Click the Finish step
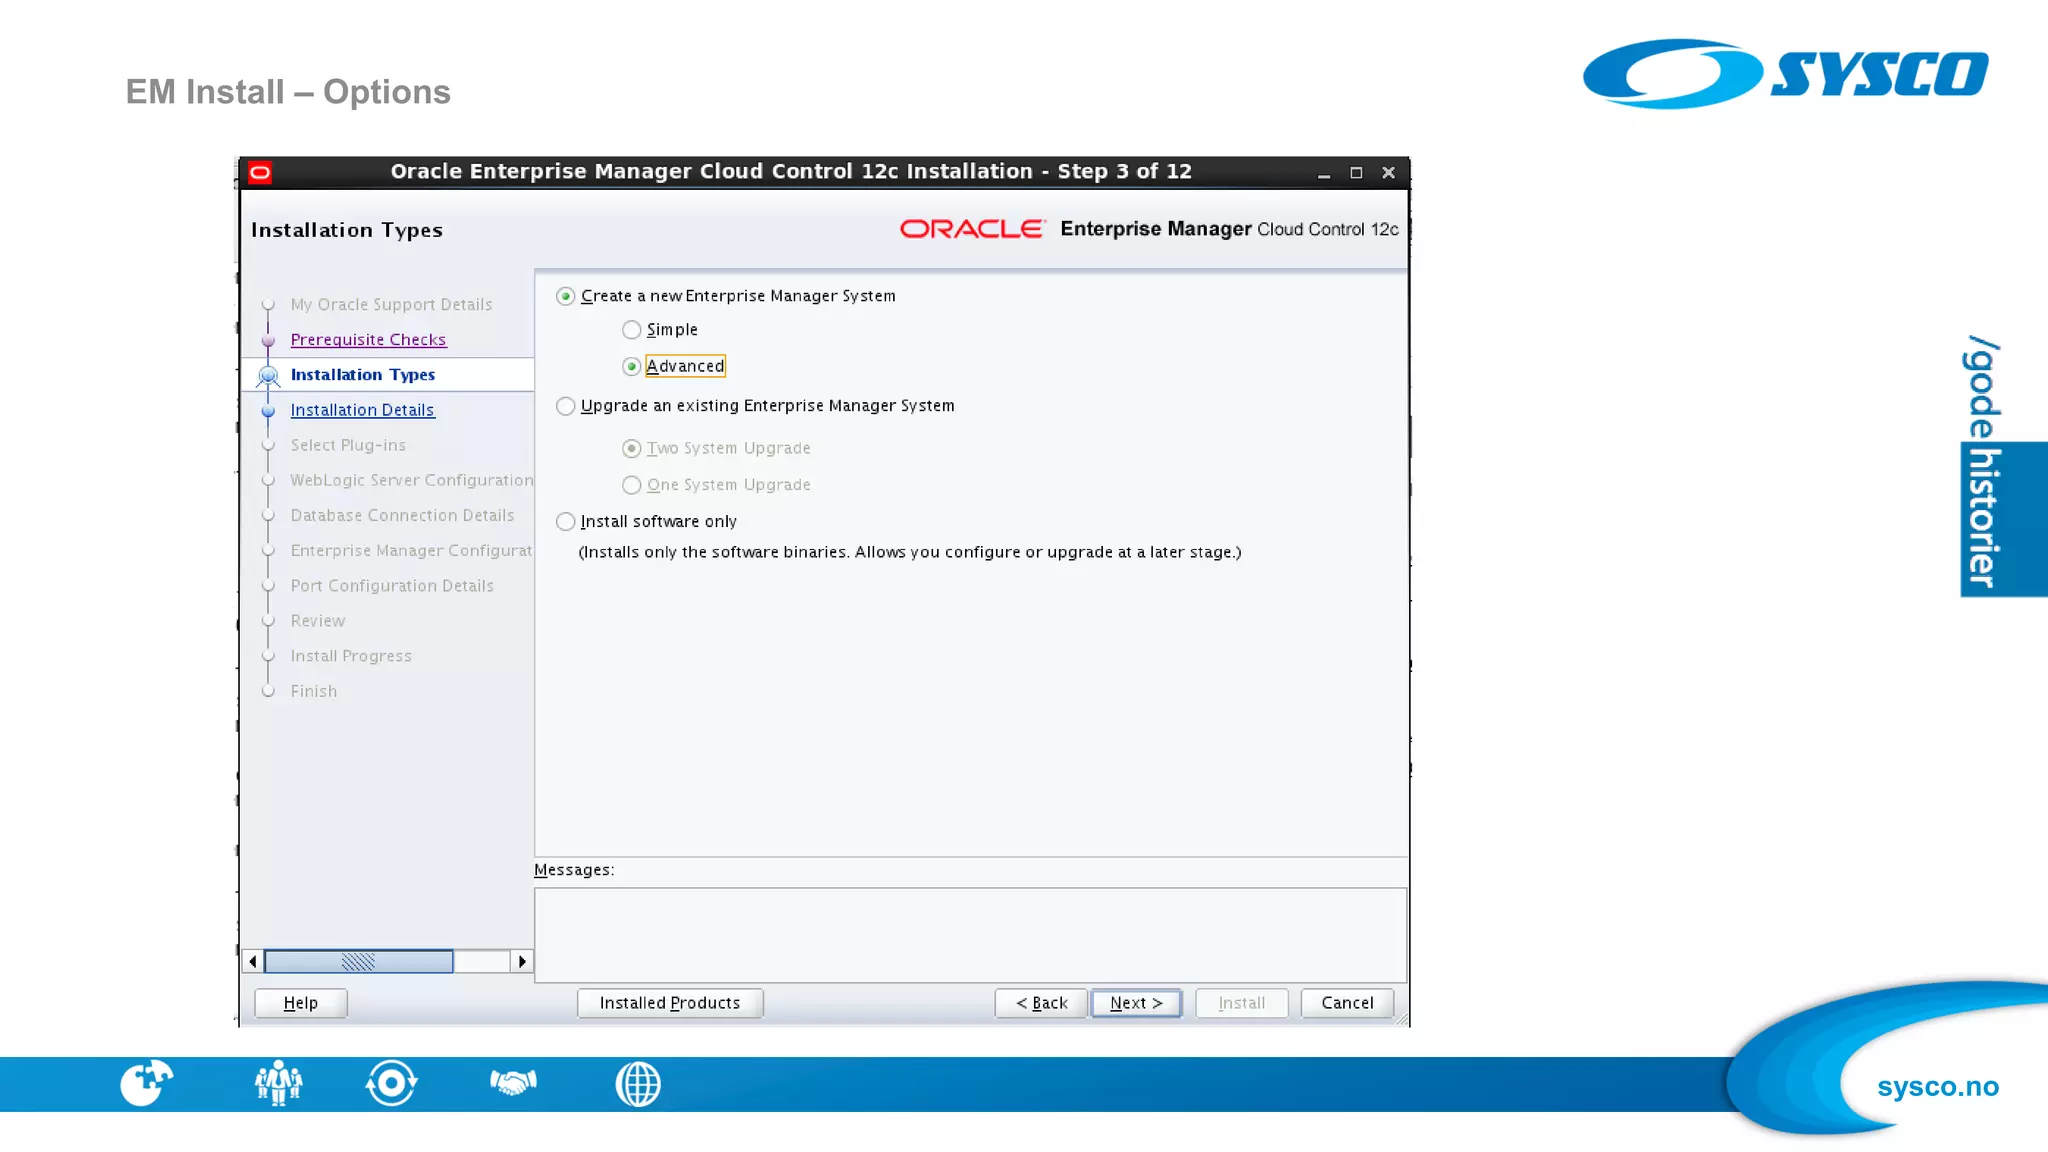 pyautogui.click(x=314, y=691)
